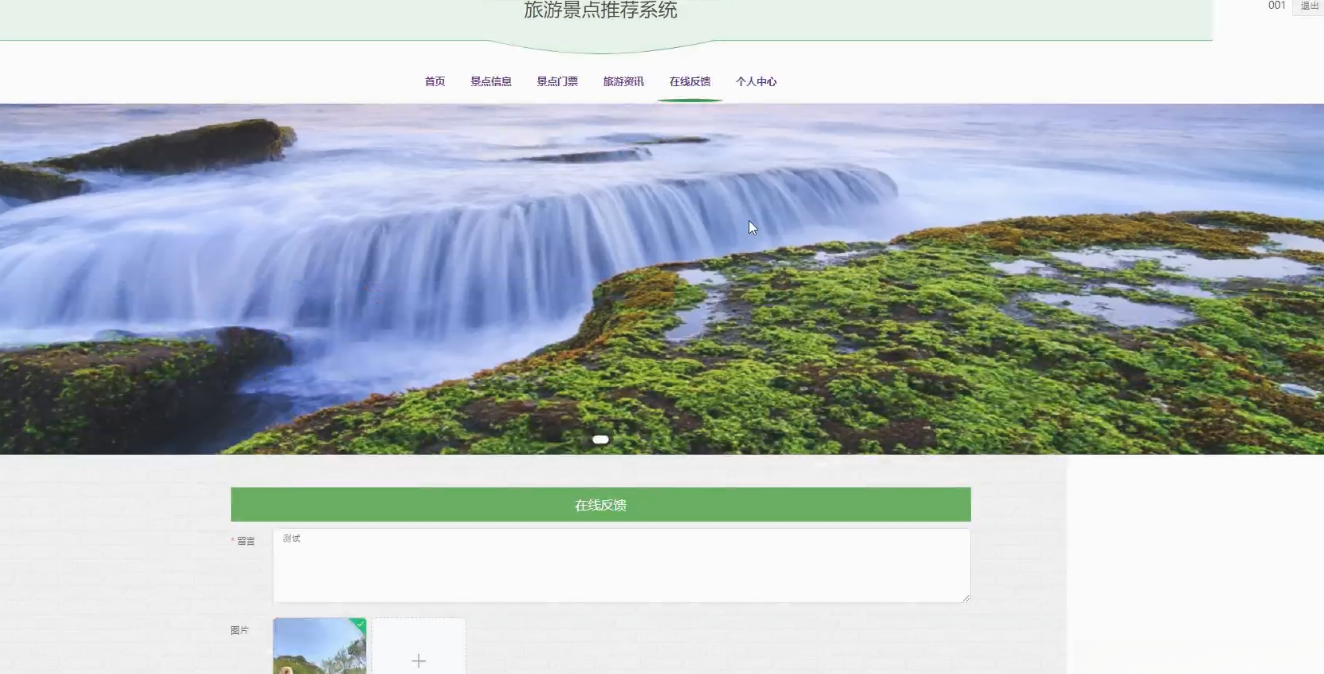Click the green 在线反馈 form header
The image size is (1324, 674).
pyautogui.click(x=601, y=505)
